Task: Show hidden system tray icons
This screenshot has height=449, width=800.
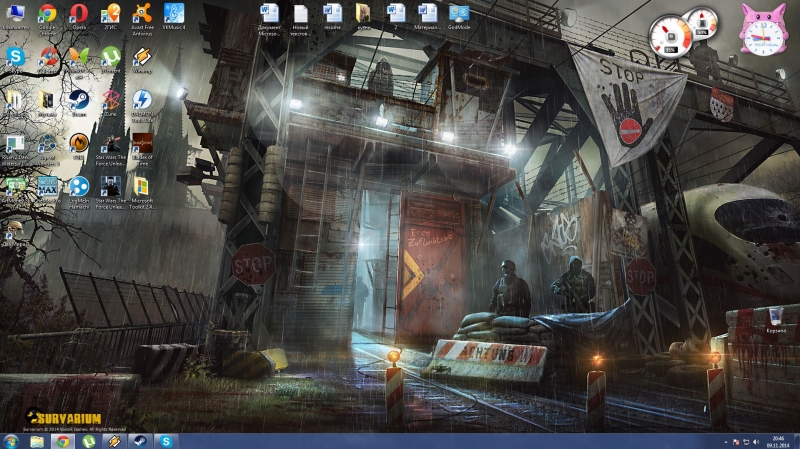Action: point(726,442)
